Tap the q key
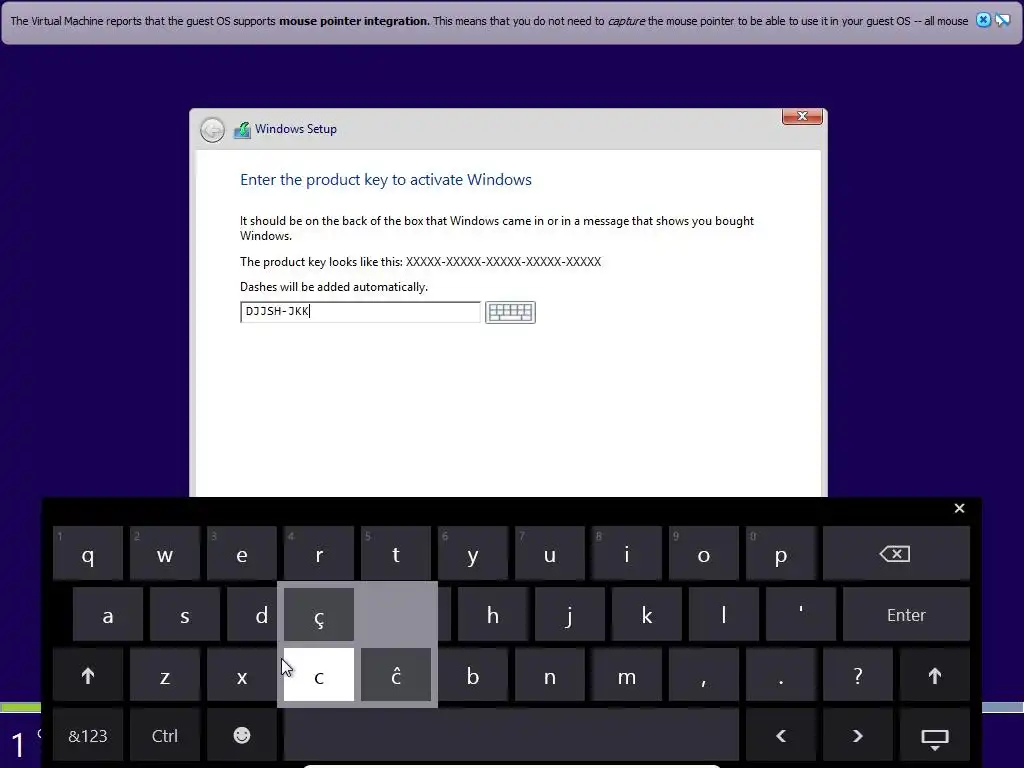This screenshot has width=1024, height=768. 88,554
